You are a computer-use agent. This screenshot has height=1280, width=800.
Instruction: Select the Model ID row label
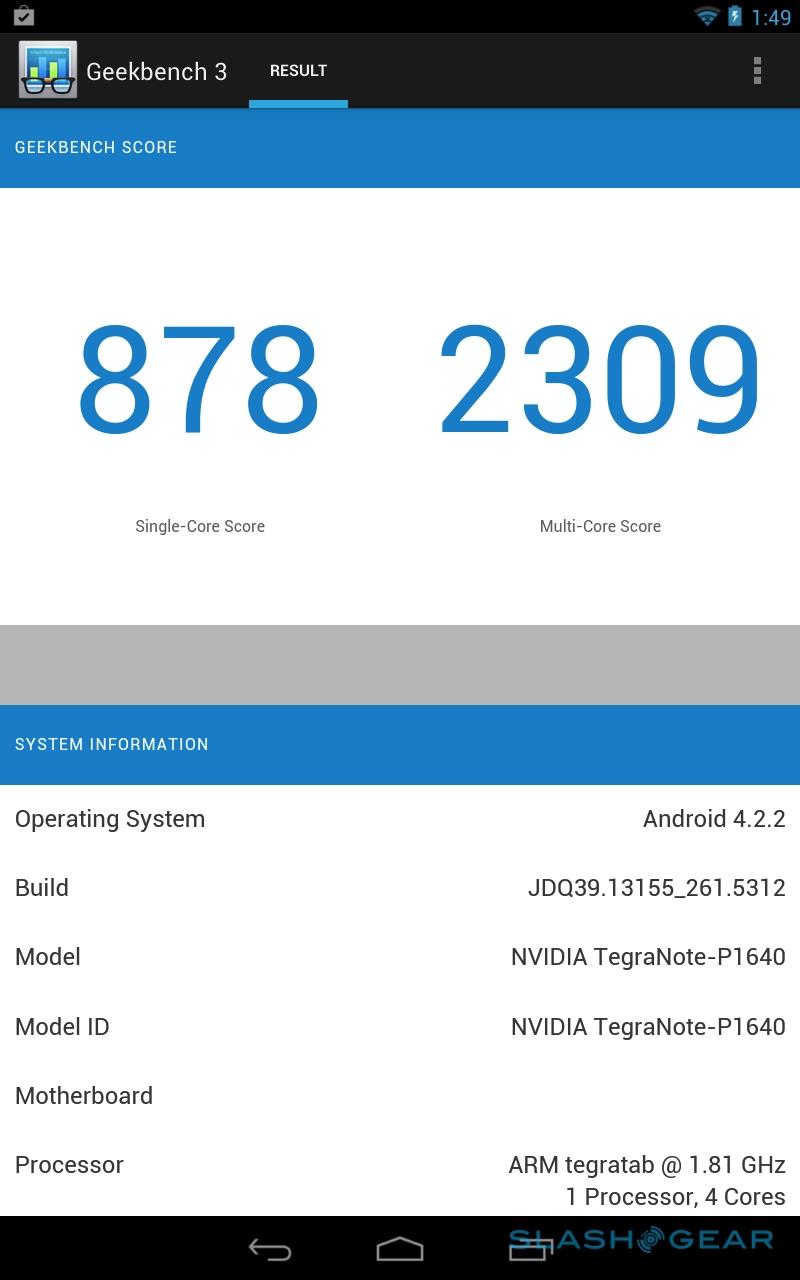click(x=62, y=1027)
